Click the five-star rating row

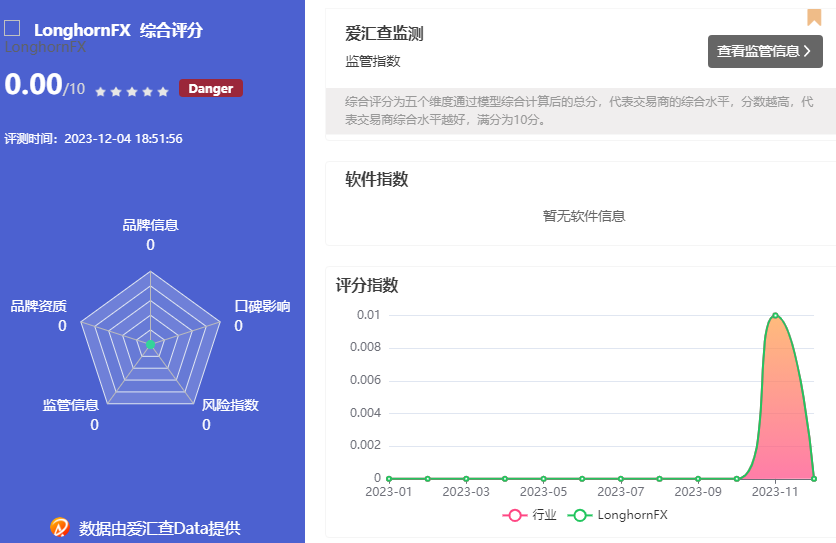132,92
